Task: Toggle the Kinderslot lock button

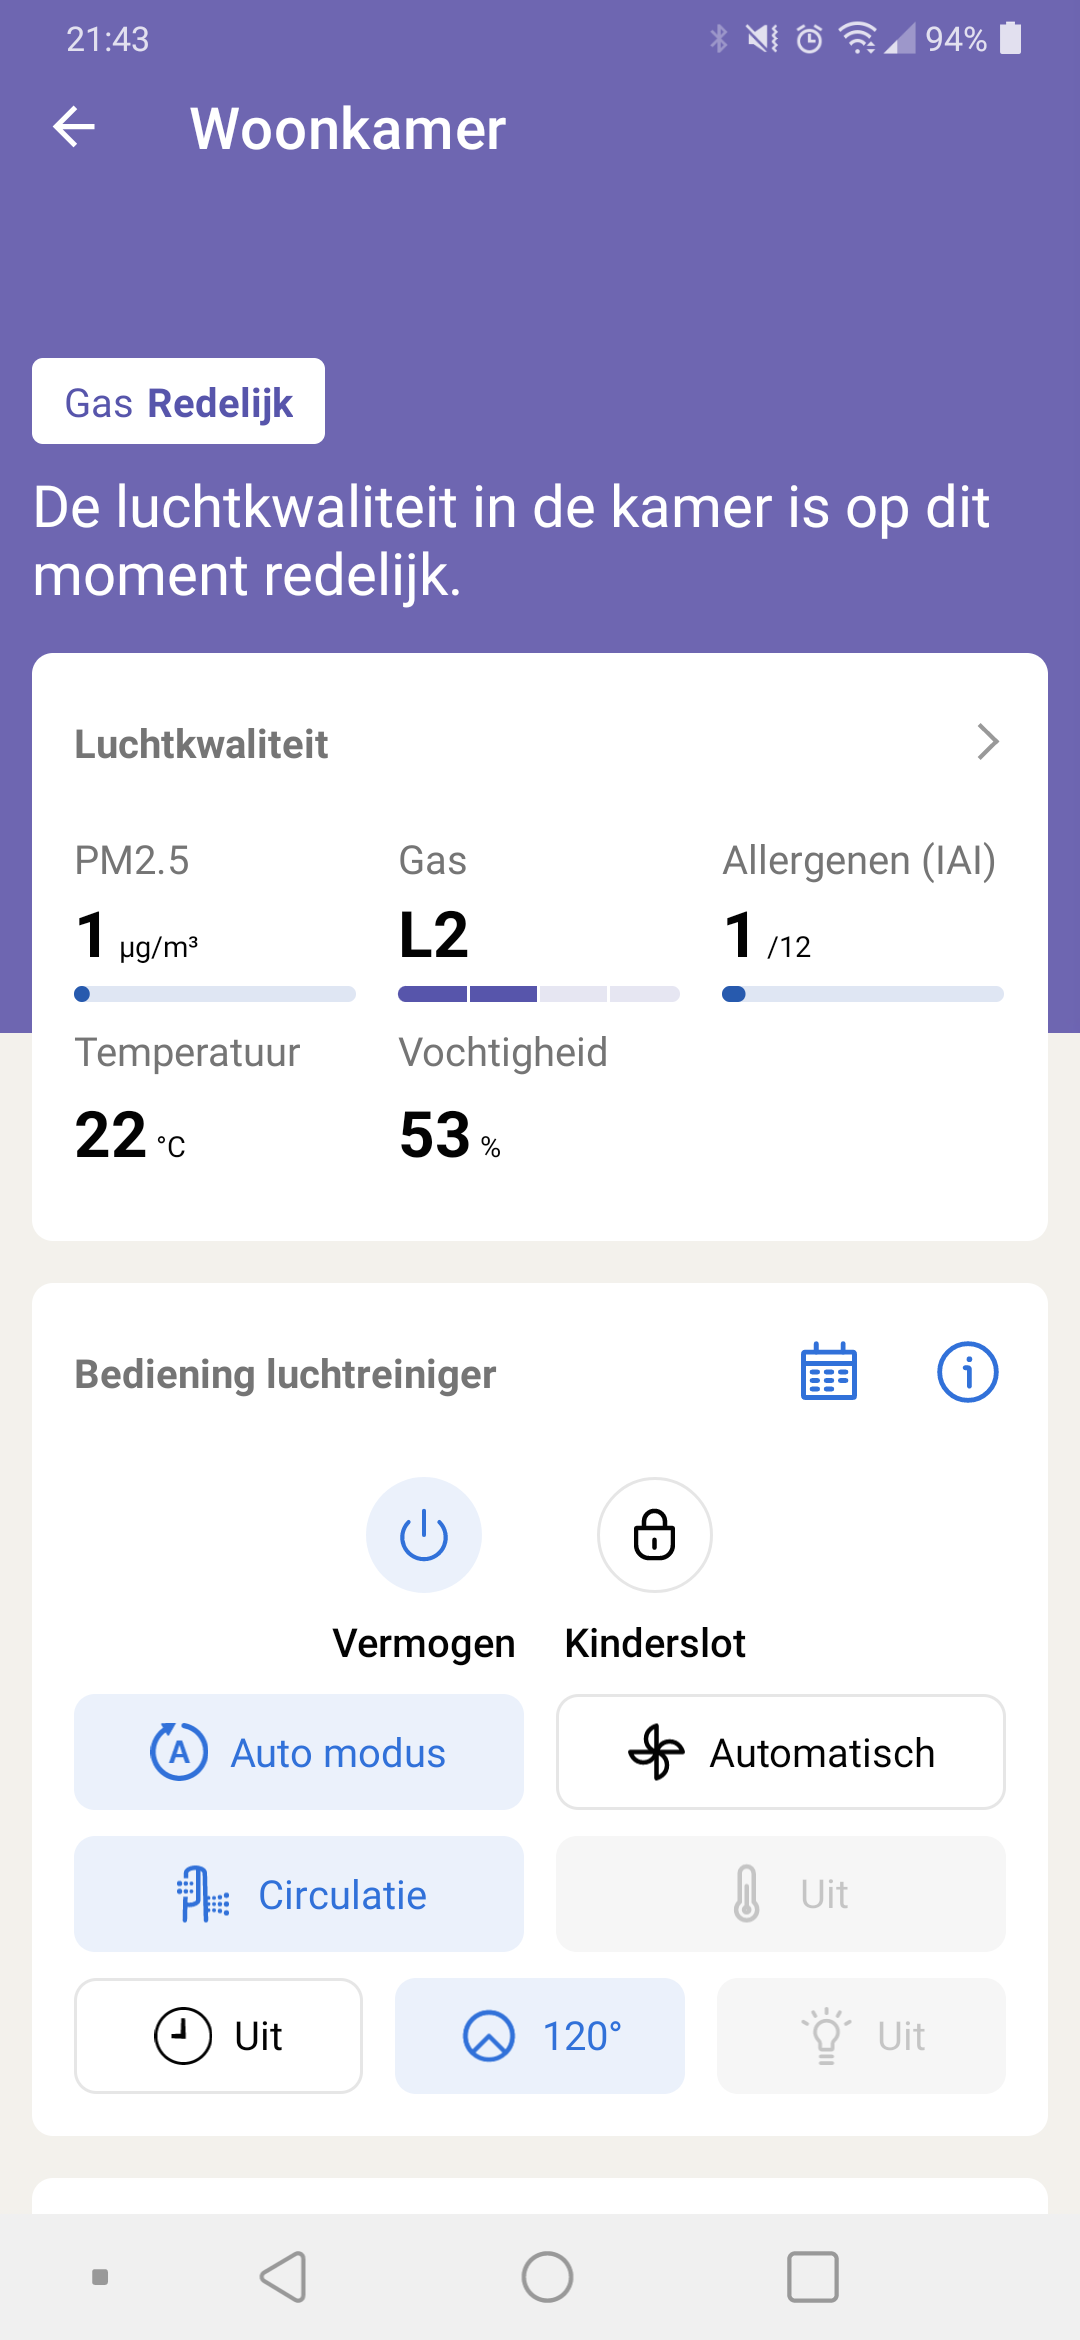Action: tap(655, 1535)
